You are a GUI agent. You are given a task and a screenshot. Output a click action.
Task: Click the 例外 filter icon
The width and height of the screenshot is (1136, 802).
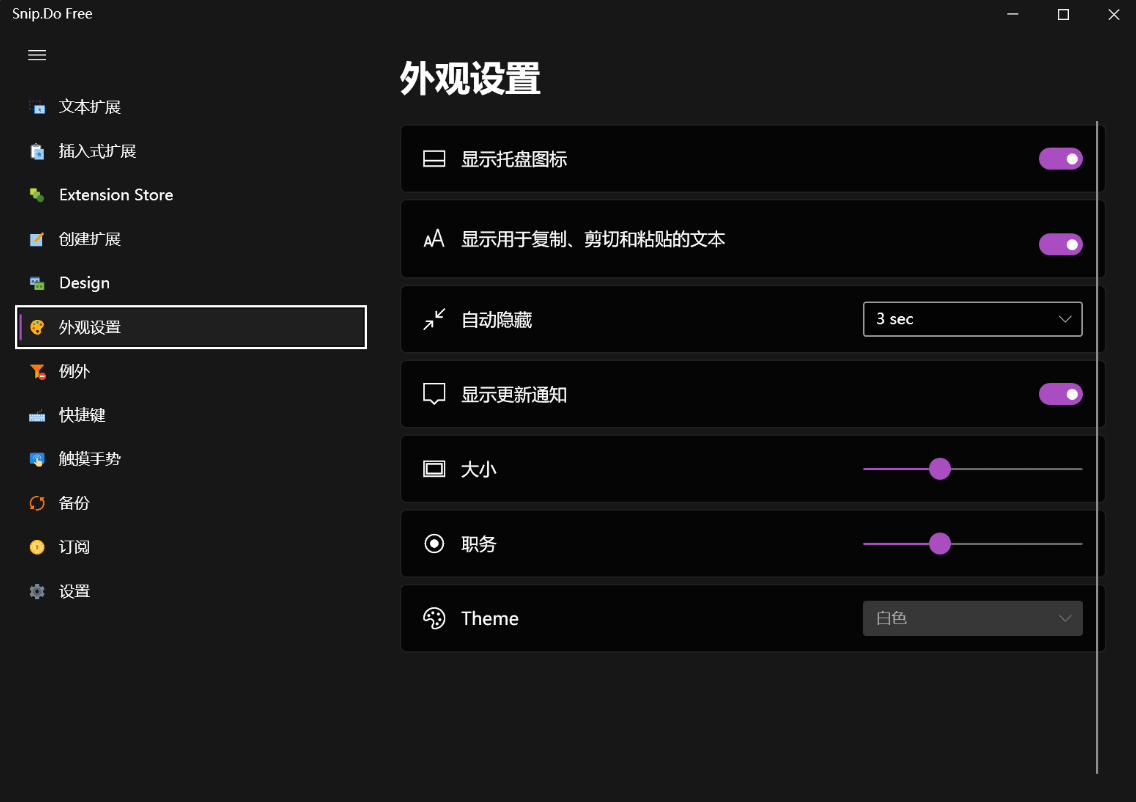tap(38, 372)
